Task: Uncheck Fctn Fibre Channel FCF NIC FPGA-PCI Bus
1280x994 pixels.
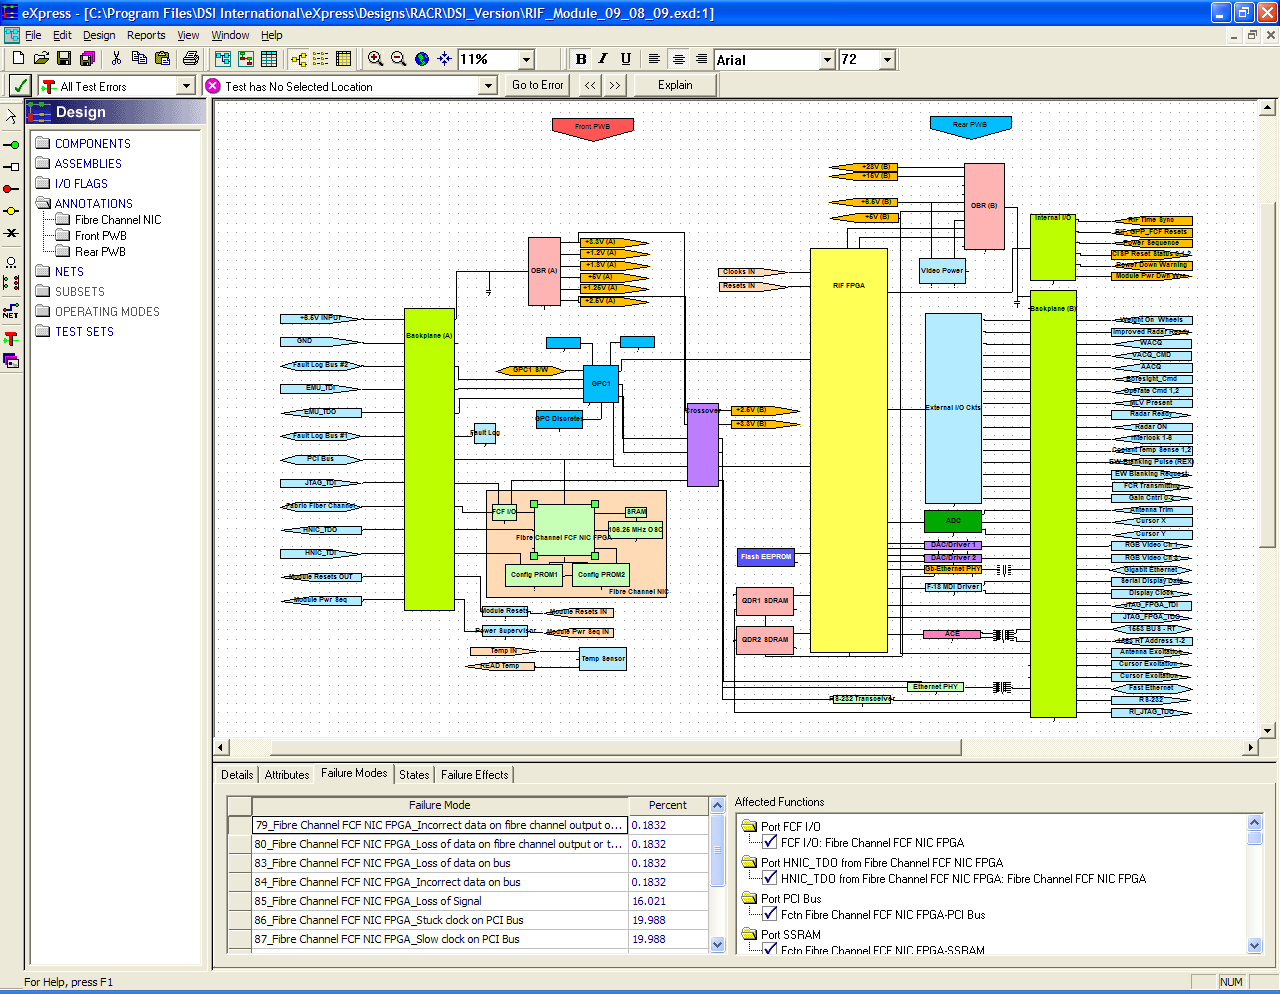Action: (770, 914)
